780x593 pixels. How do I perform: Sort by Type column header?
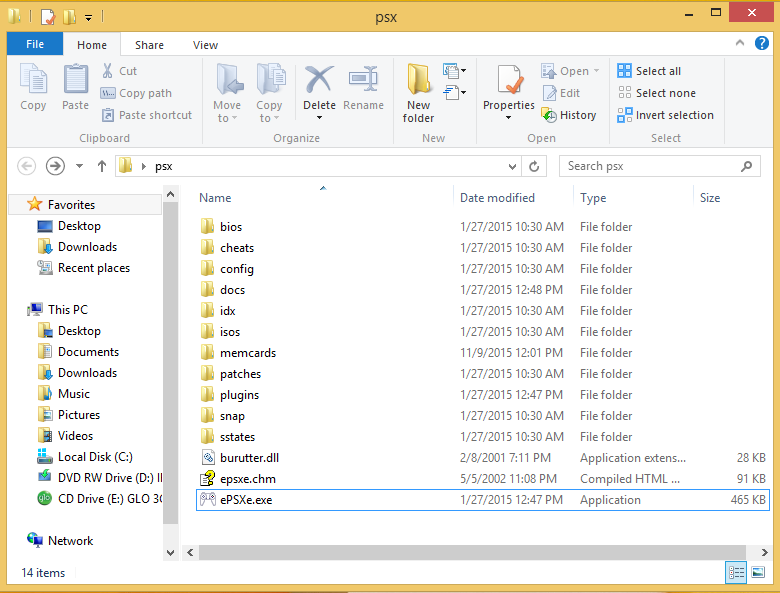point(593,198)
